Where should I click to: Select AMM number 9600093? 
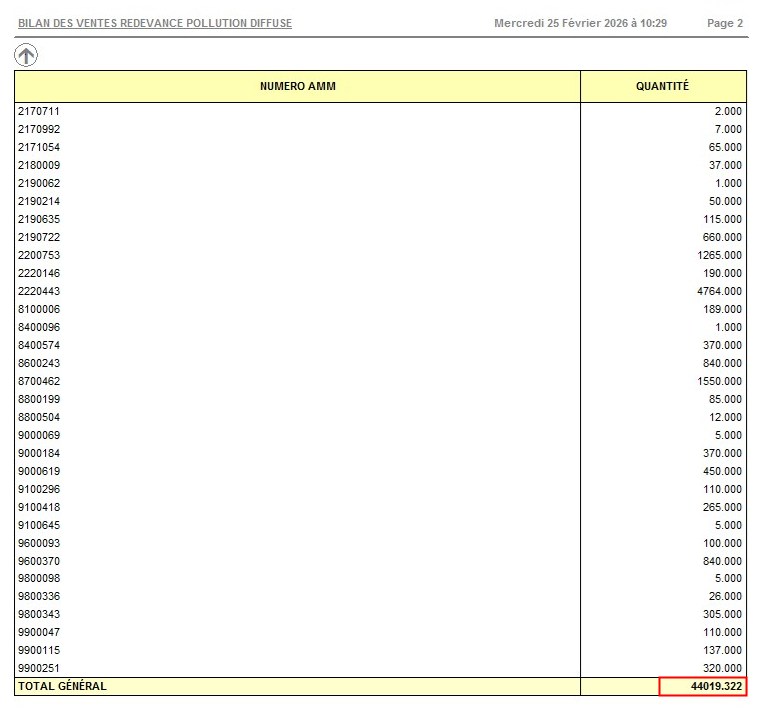point(39,543)
